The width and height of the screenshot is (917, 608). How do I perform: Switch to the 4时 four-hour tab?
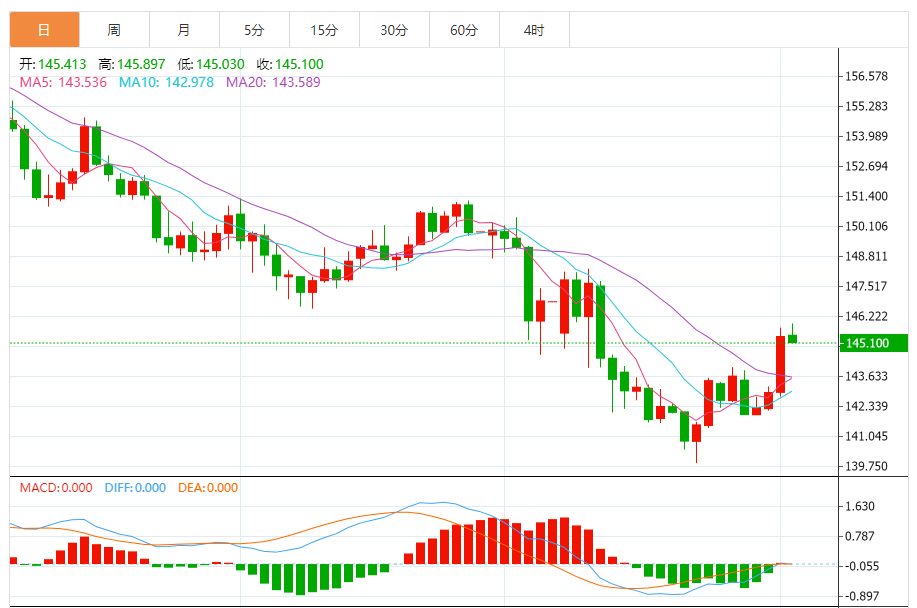click(534, 29)
